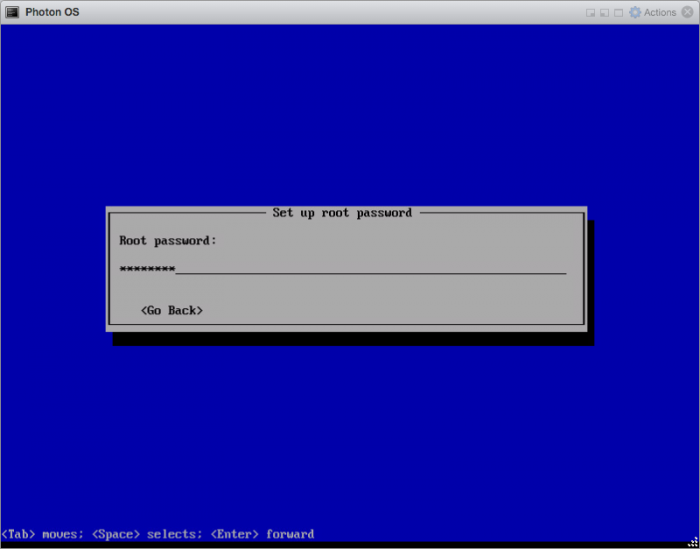Click the full-window console size icon
The width and height of the screenshot is (700, 549).
point(618,13)
